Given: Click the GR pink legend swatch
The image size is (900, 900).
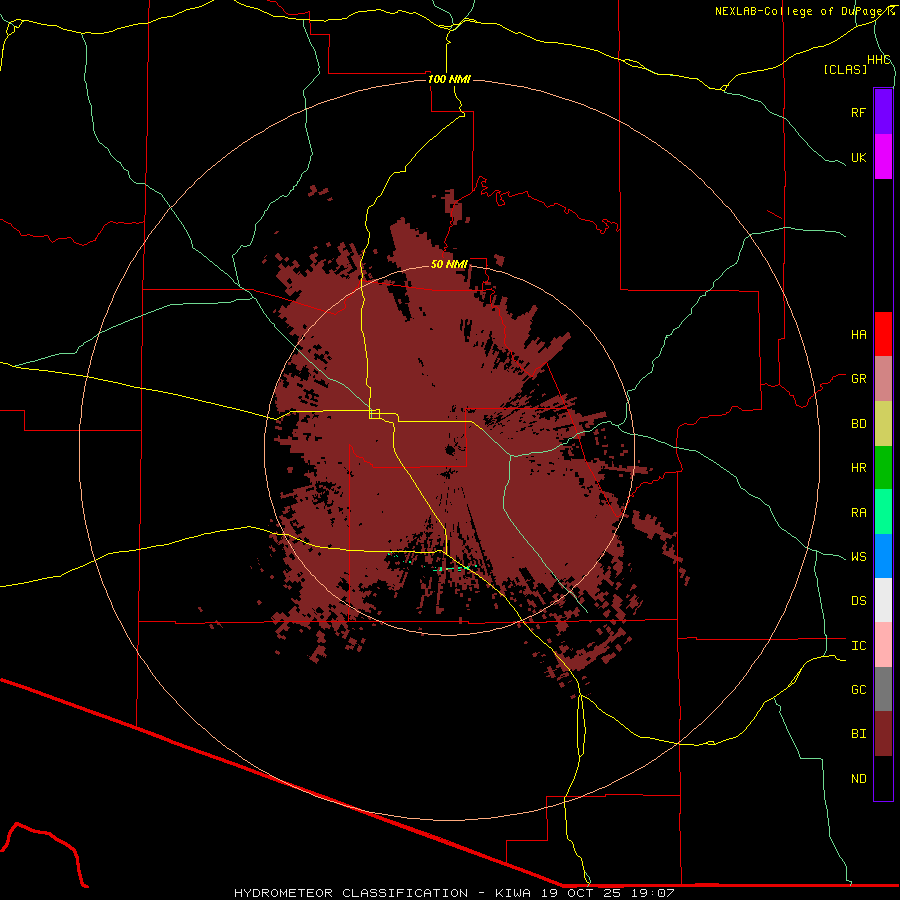Looking at the screenshot, I should click(883, 379).
